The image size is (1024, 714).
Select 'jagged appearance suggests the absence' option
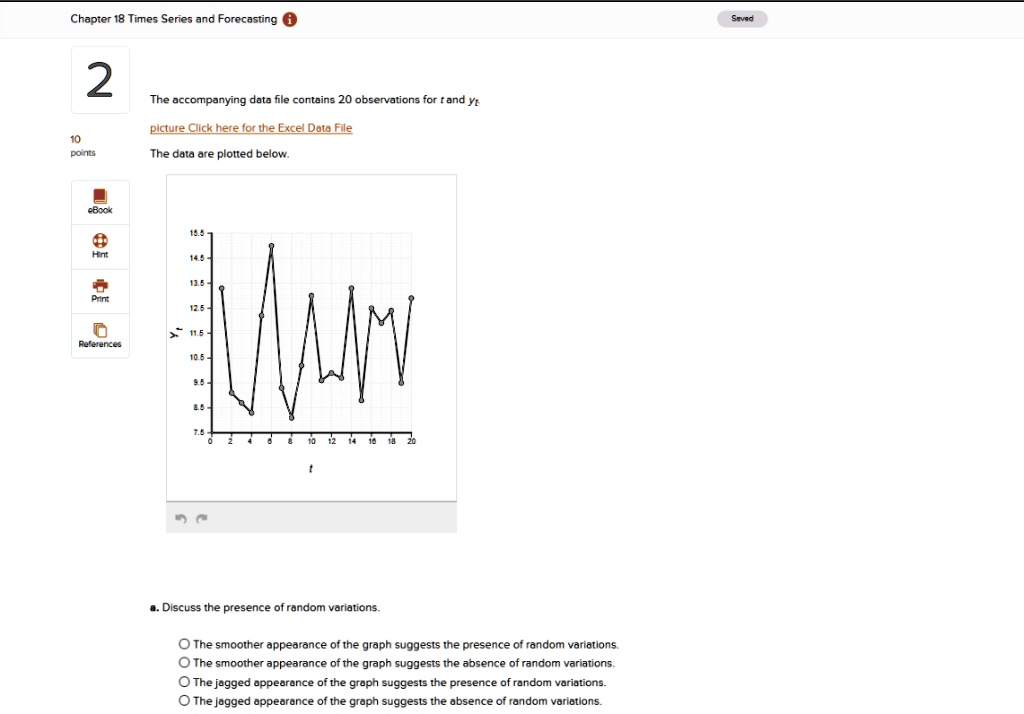click(x=184, y=701)
